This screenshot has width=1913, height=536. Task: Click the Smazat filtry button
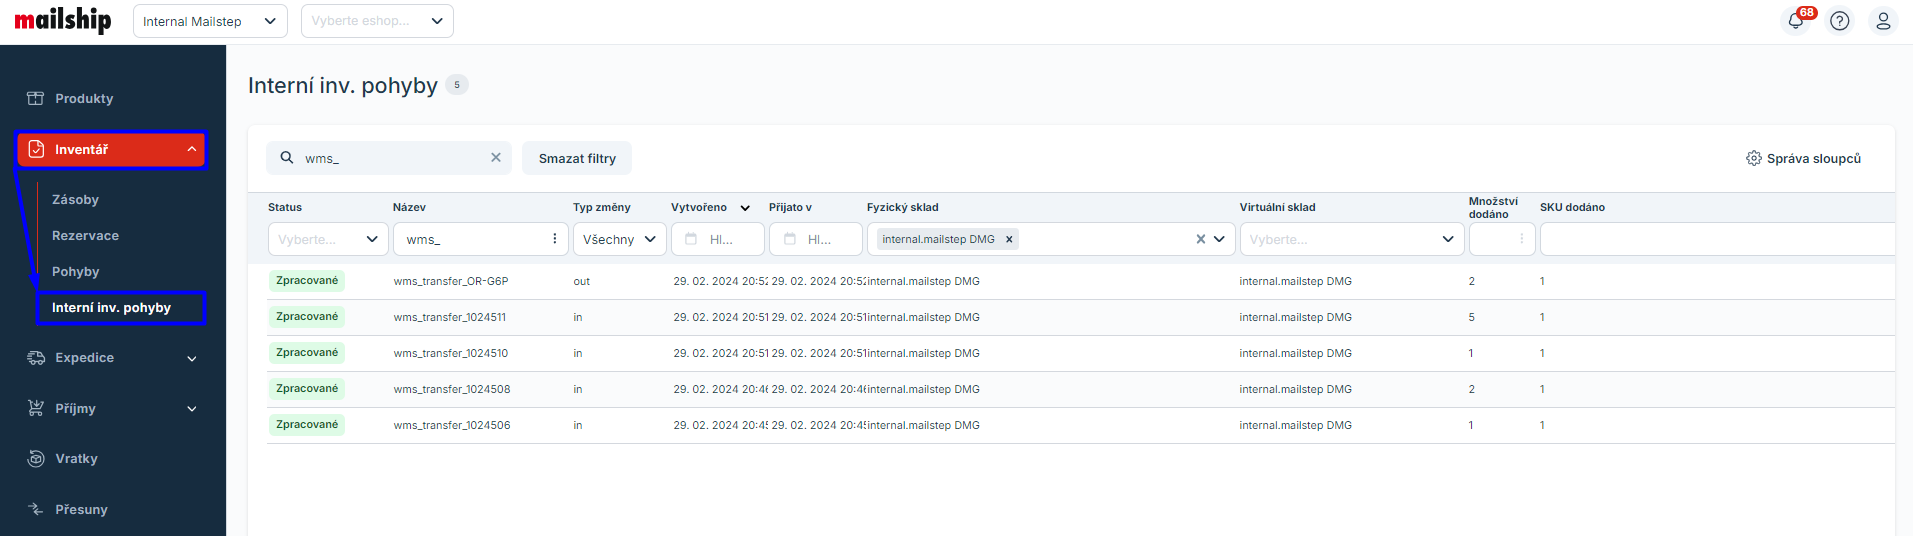577,158
